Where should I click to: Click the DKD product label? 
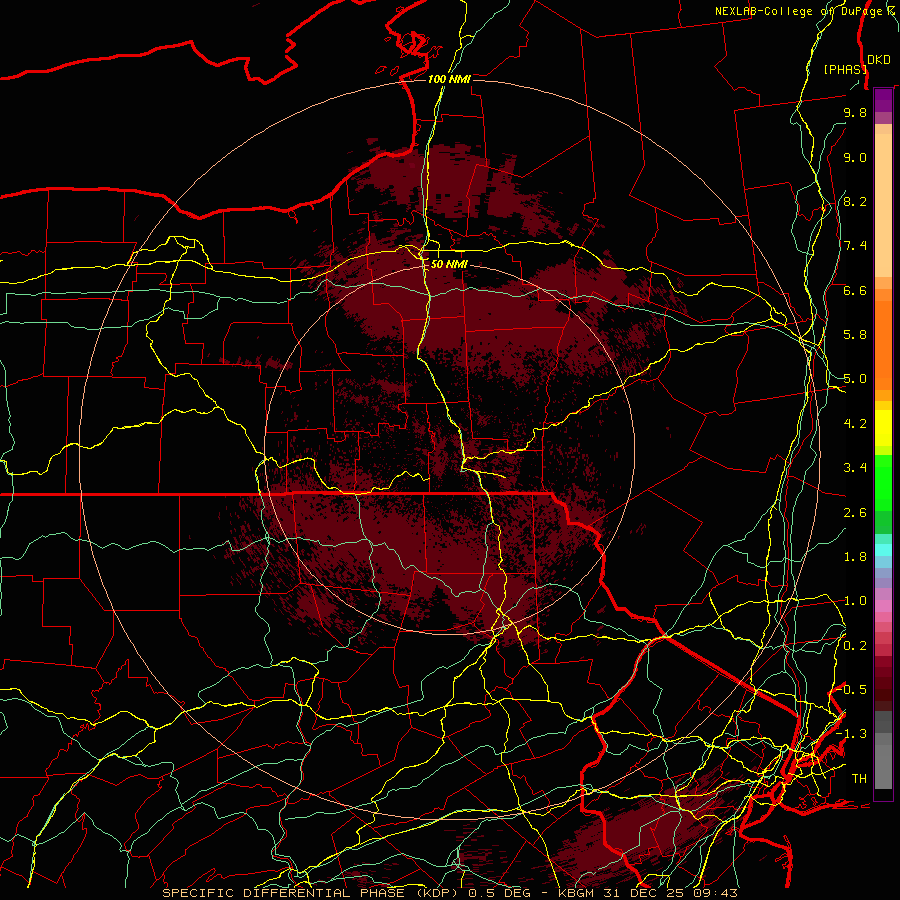tap(879, 60)
